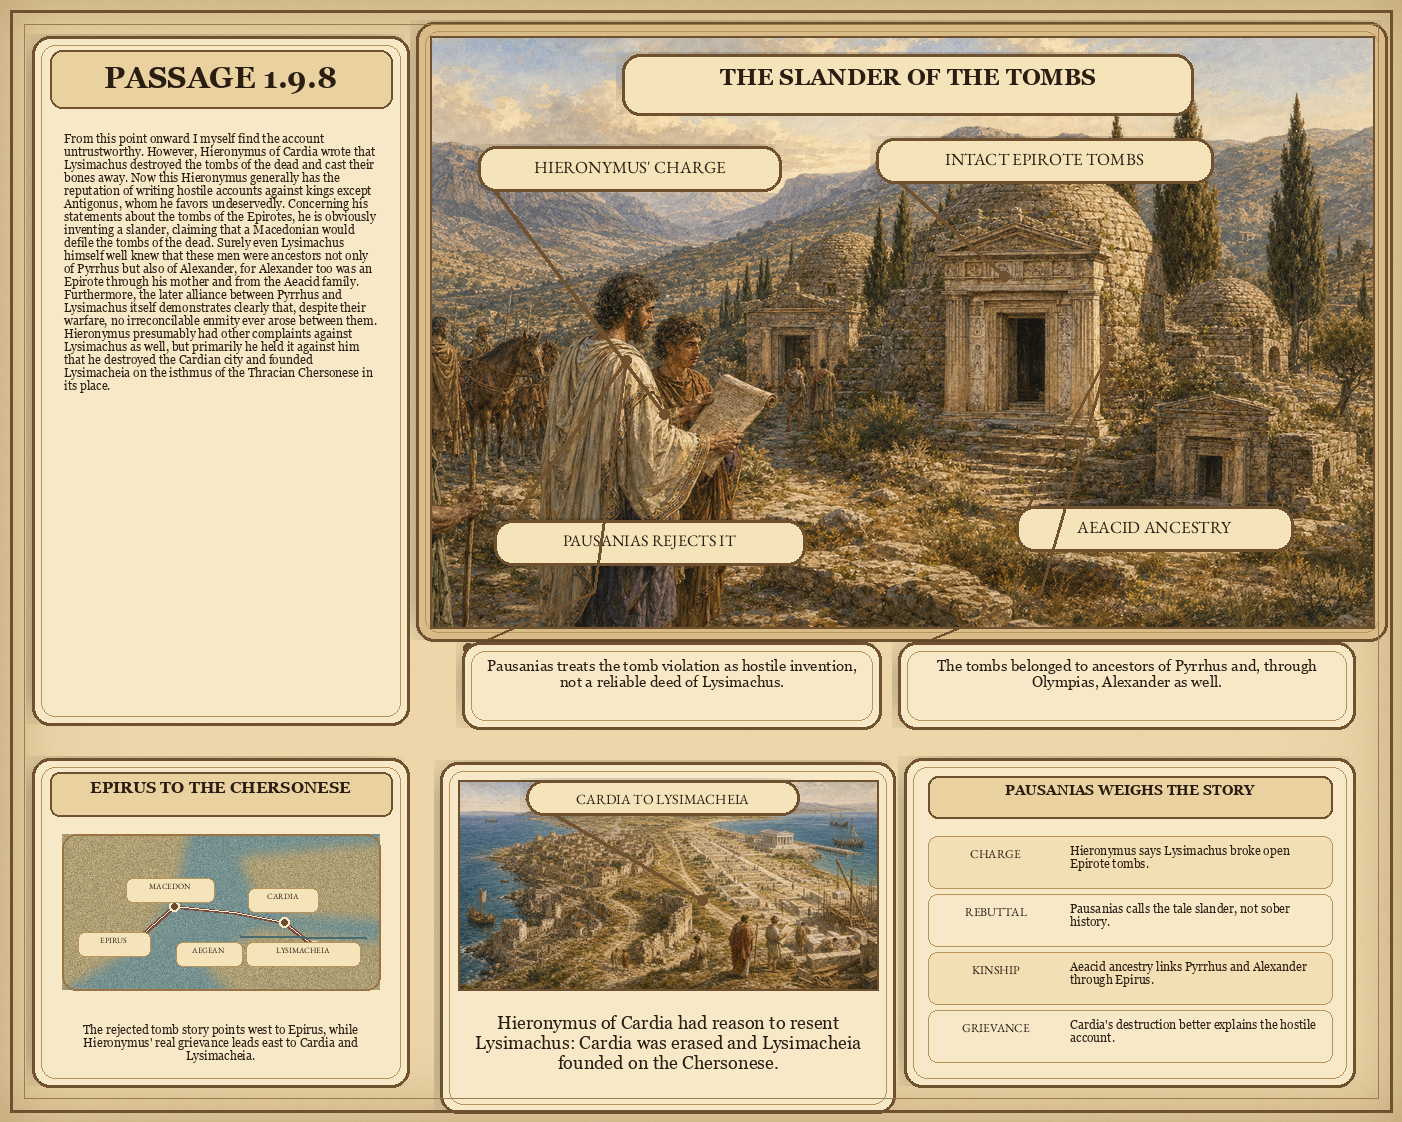Image resolution: width=1402 pixels, height=1122 pixels.
Task: Click the CHARGE row
Action: 1130,862
